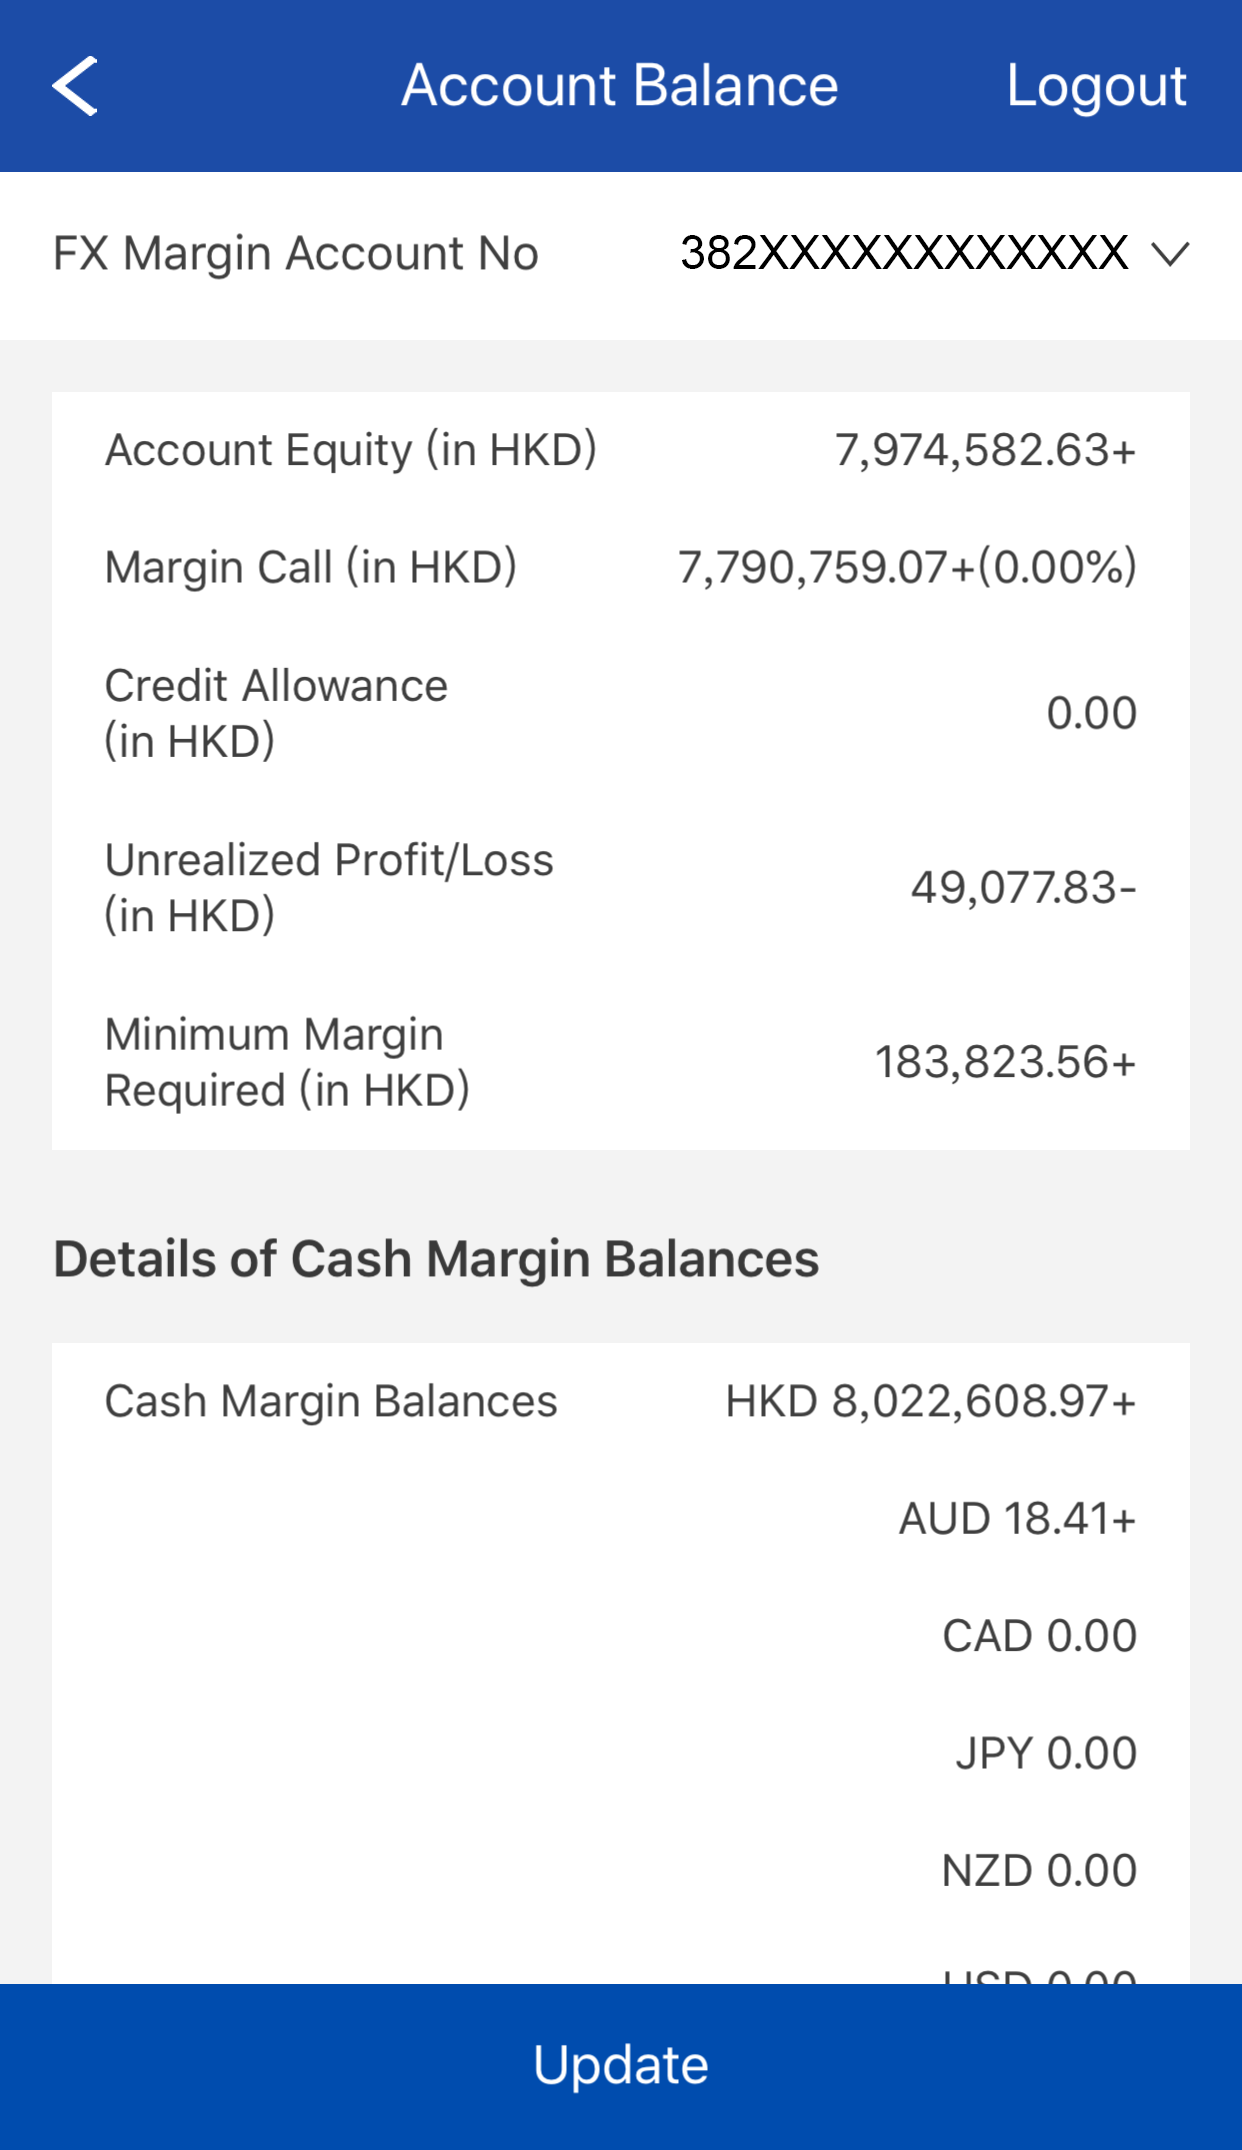
Task: Tap the AUD 18.41+ balance
Action: click(x=1017, y=1519)
